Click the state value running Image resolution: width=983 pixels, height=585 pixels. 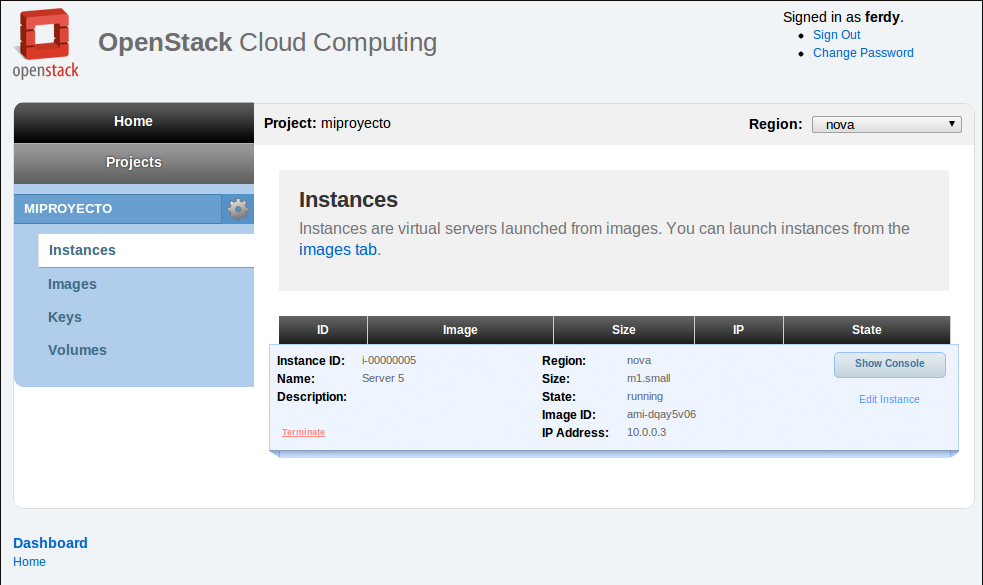click(645, 397)
